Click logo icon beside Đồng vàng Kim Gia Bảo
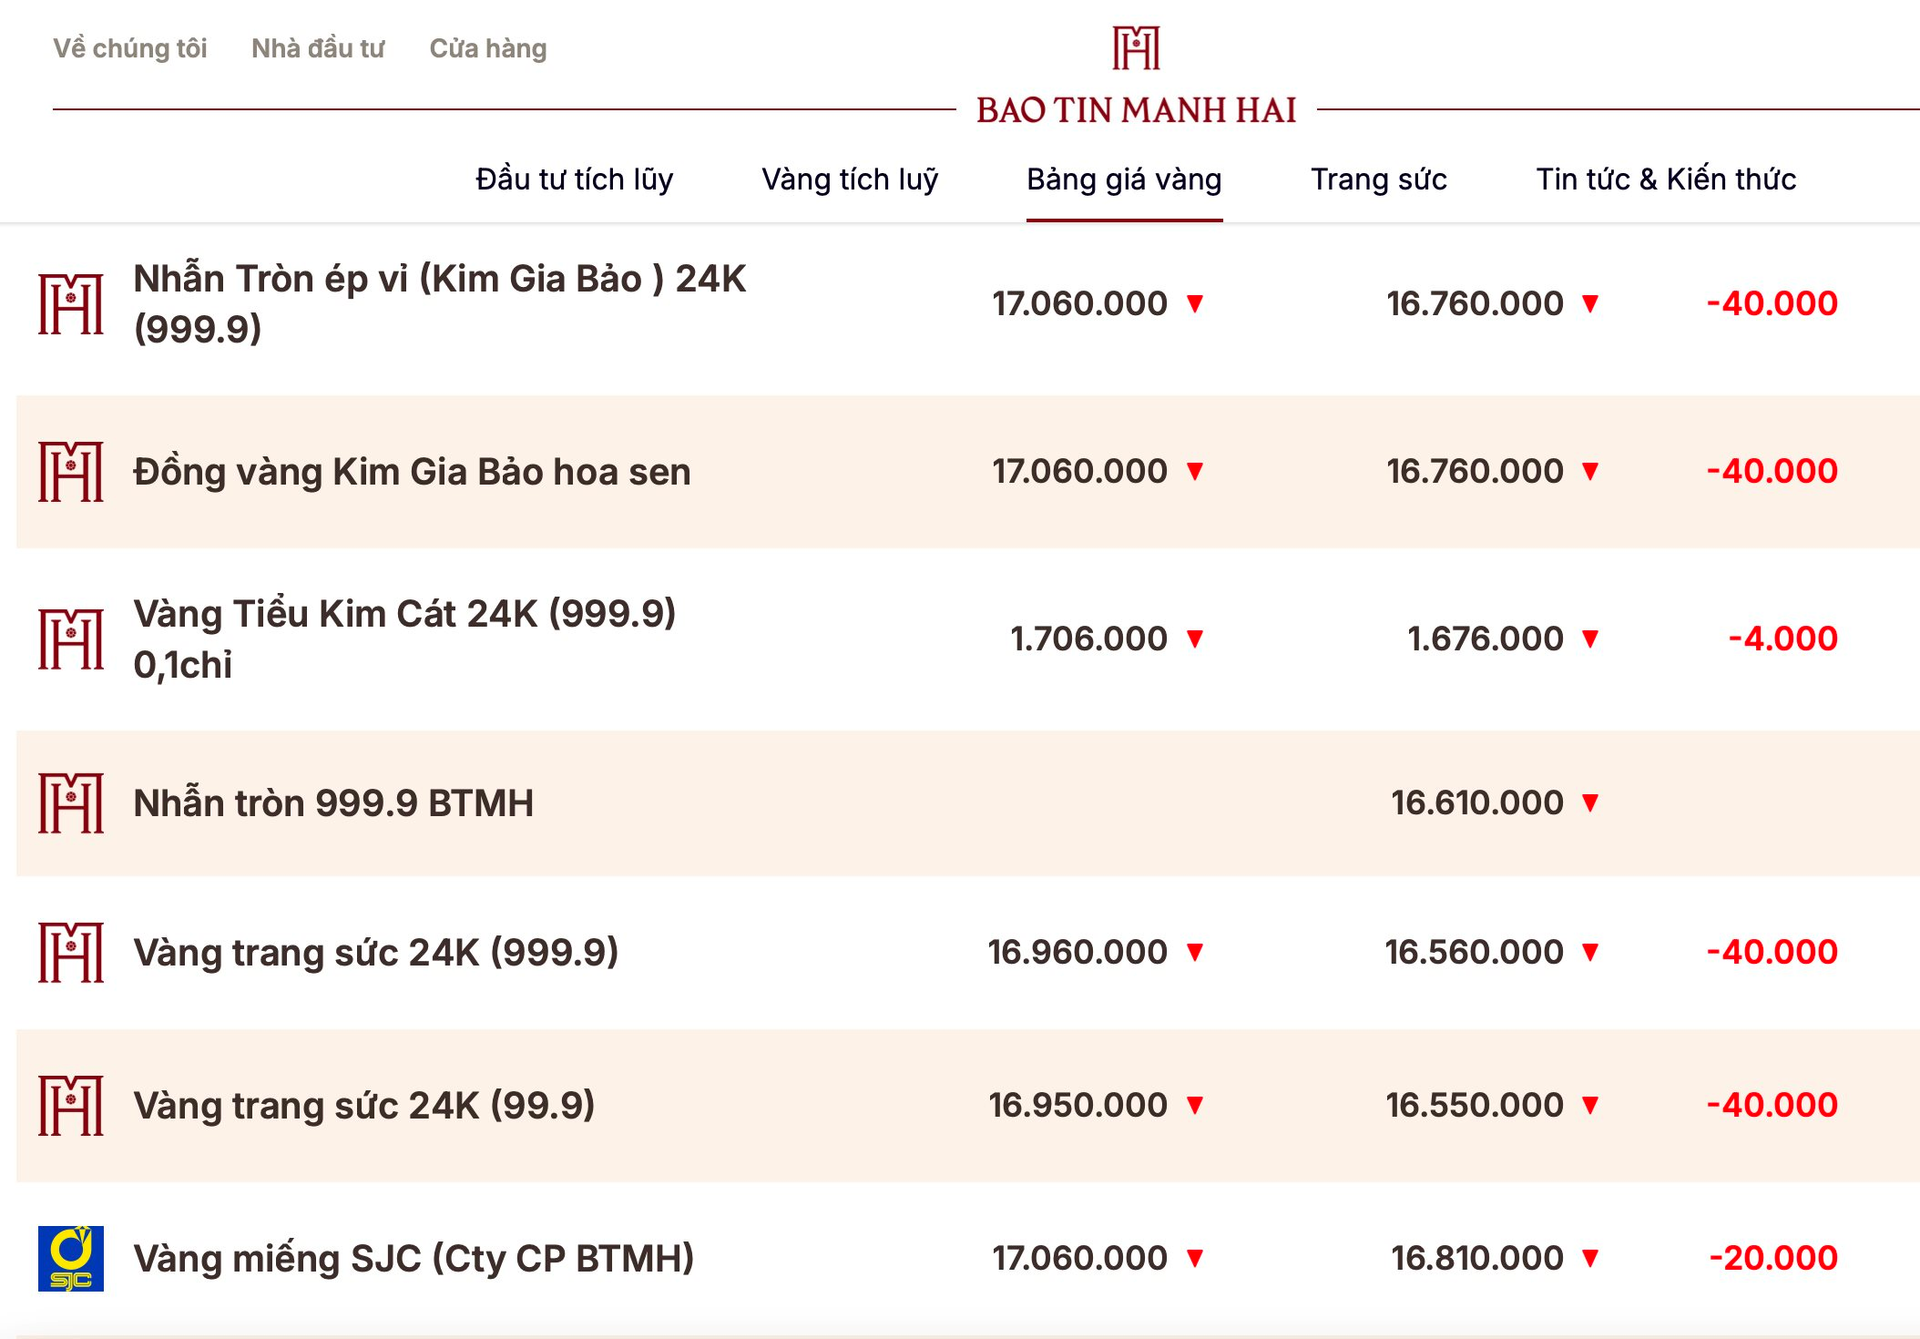1920x1339 pixels. pos(71,471)
